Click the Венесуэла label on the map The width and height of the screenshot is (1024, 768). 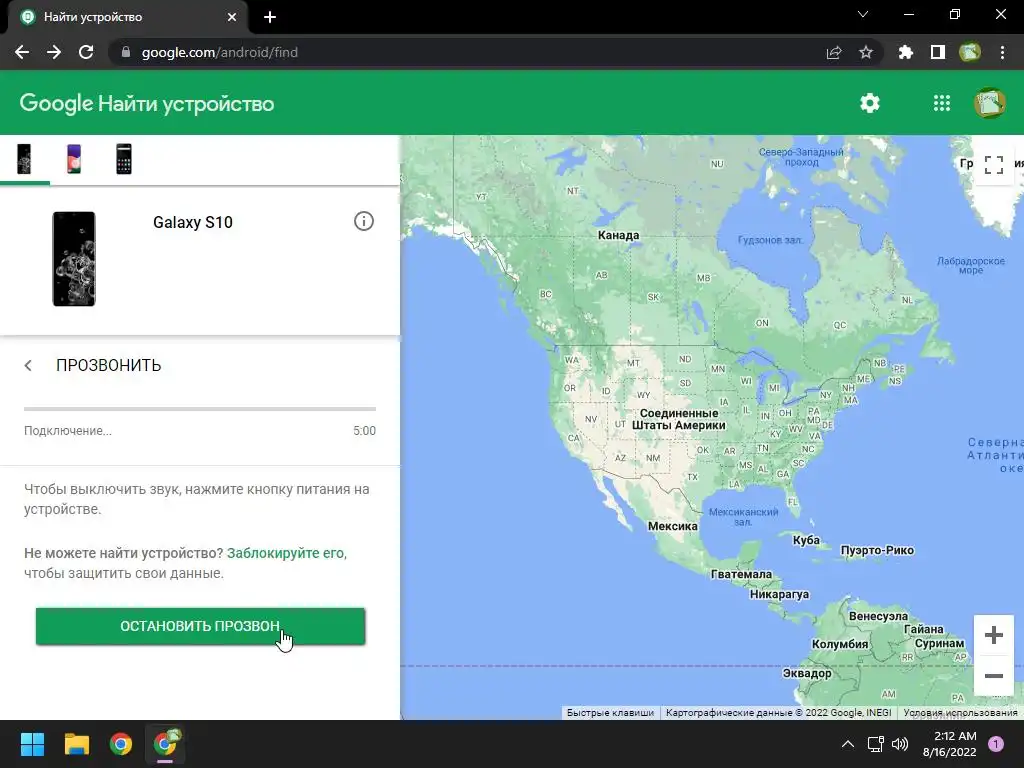[x=878, y=616]
